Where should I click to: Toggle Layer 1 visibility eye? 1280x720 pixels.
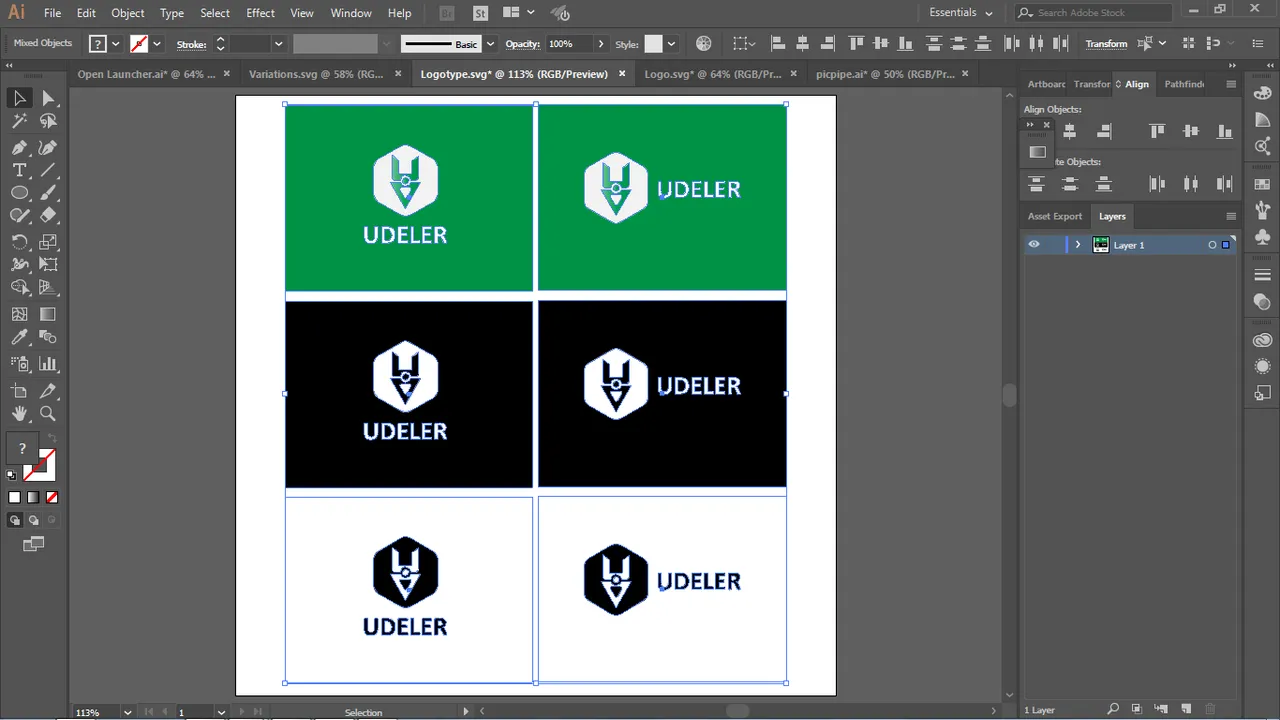click(x=1034, y=245)
